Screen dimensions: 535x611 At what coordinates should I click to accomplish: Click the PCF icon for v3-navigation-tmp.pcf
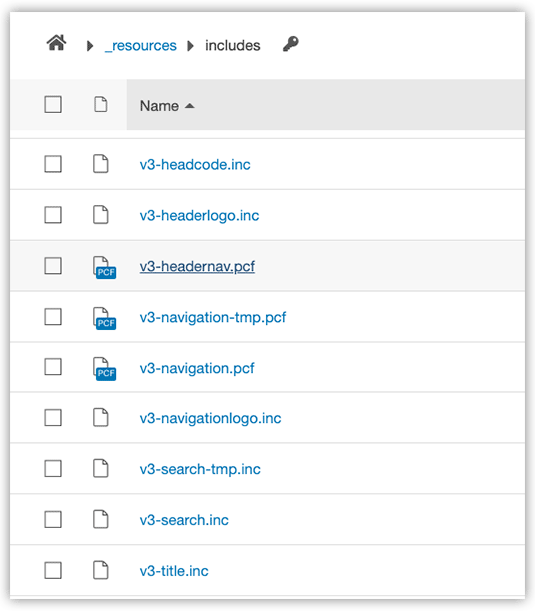point(104,318)
